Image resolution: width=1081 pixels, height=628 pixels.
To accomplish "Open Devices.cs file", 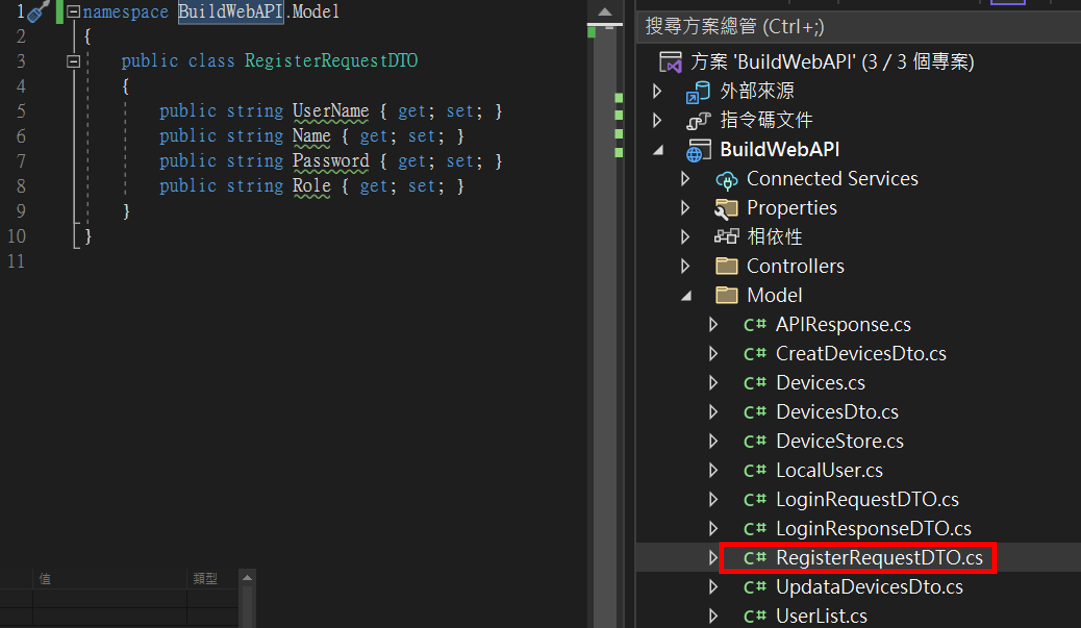I will (x=820, y=383).
